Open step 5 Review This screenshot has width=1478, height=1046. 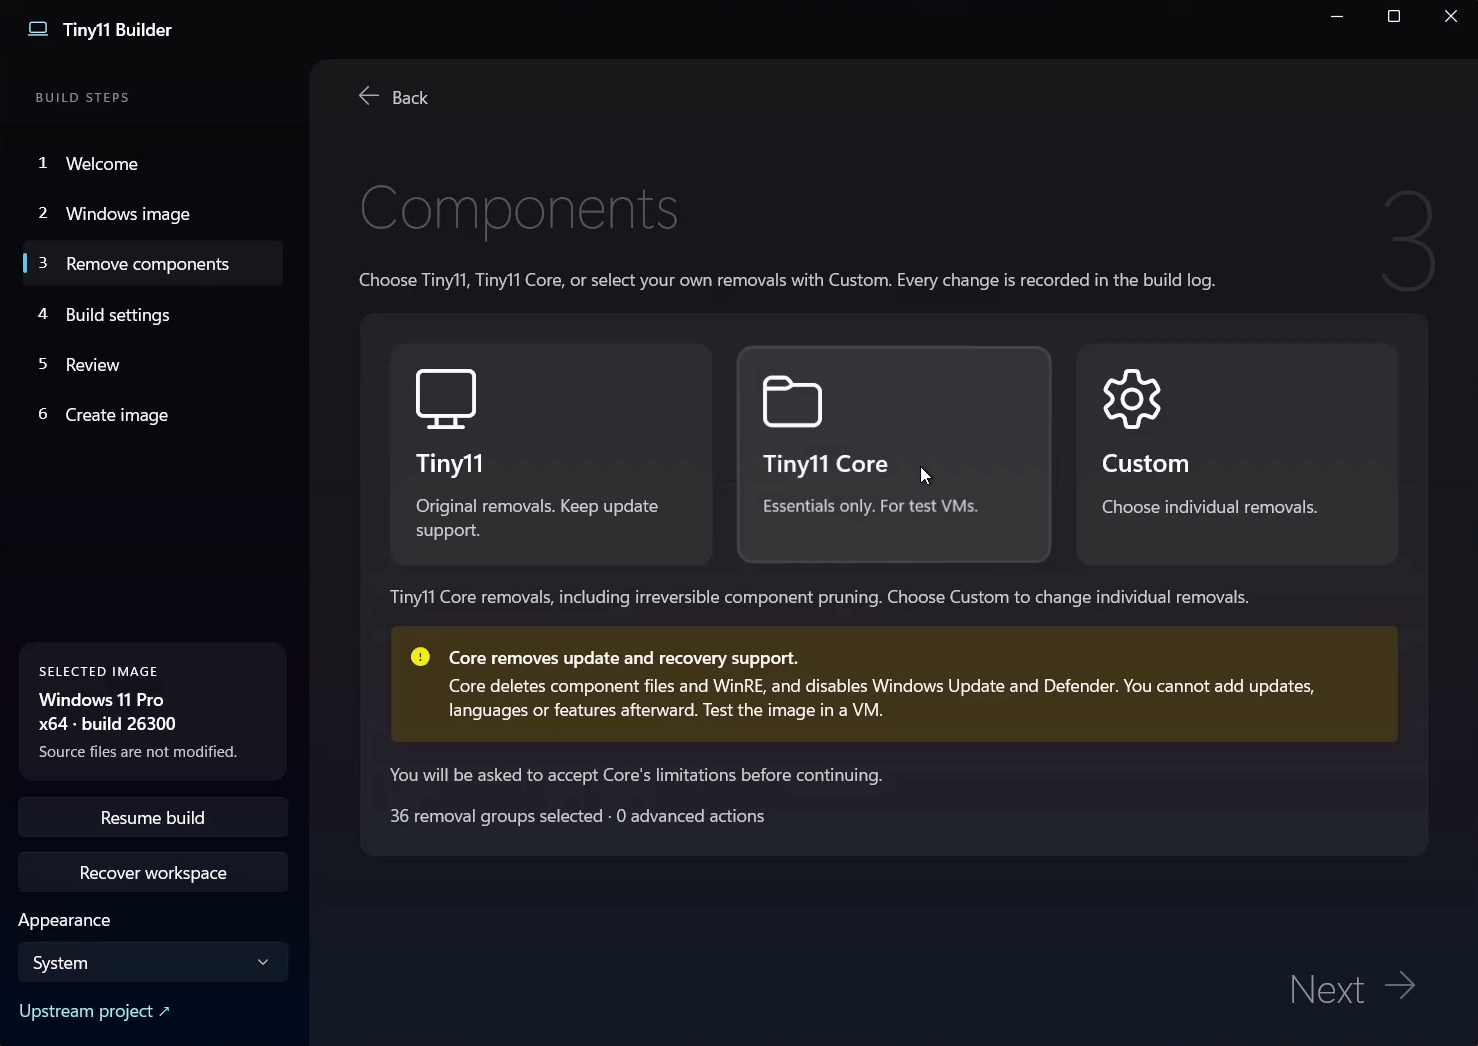pos(153,364)
